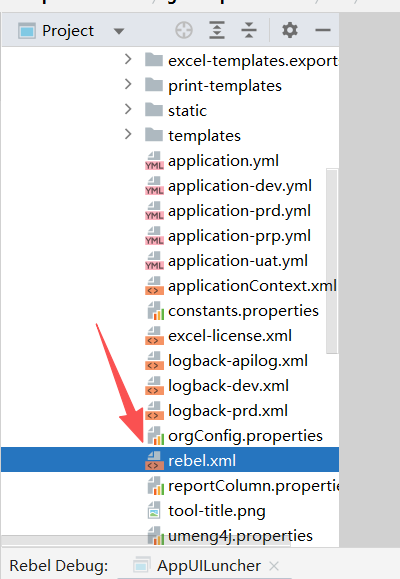The width and height of the screenshot is (400, 579).
Task: Select applicationContext.xml file name
Action: coord(252,286)
